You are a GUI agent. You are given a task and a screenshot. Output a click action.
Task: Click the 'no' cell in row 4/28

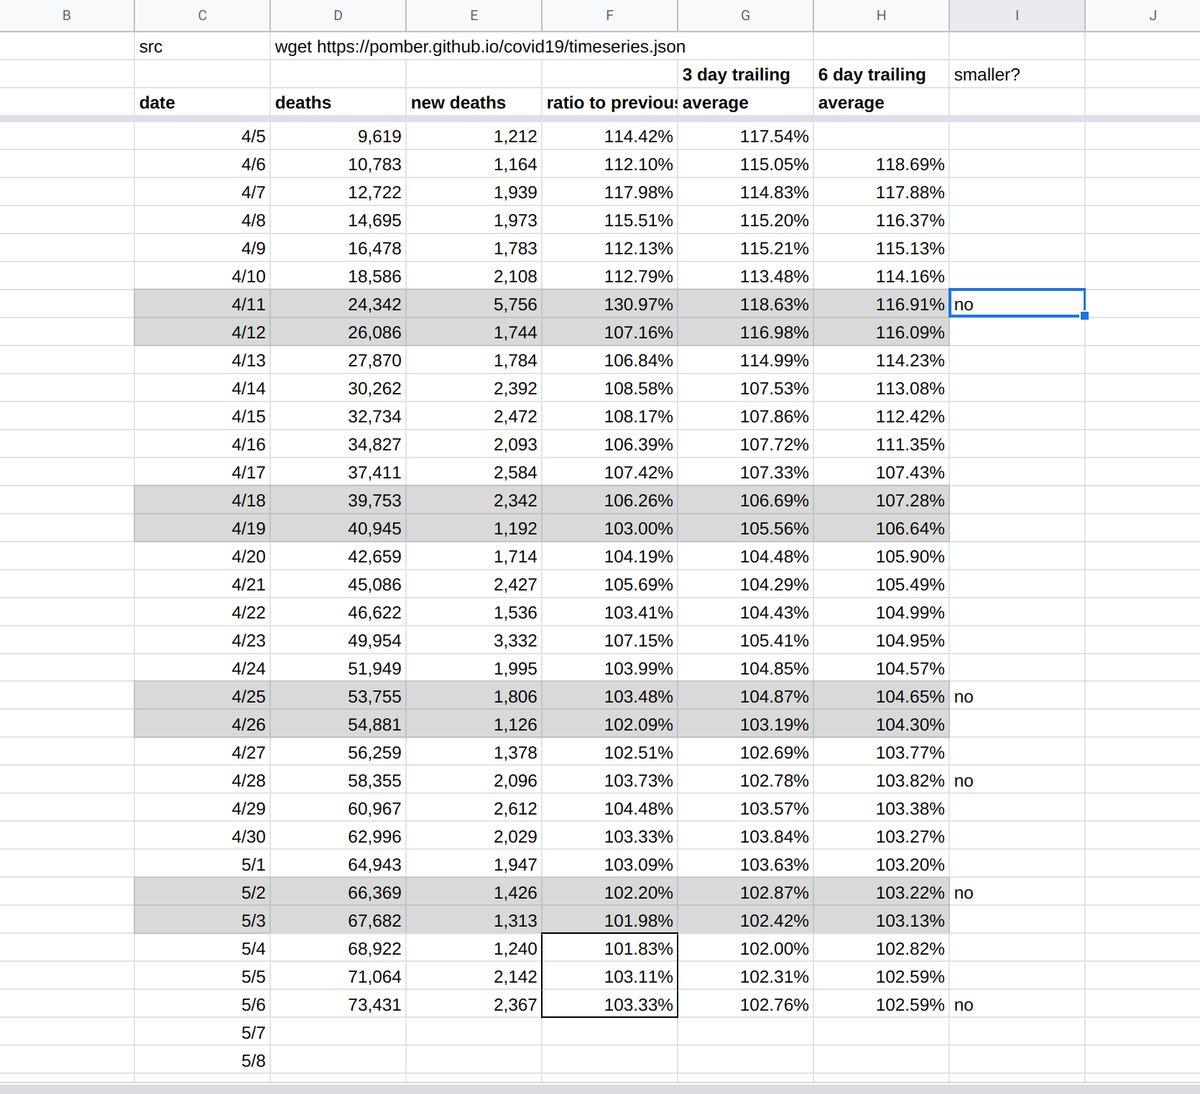(x=1017, y=780)
